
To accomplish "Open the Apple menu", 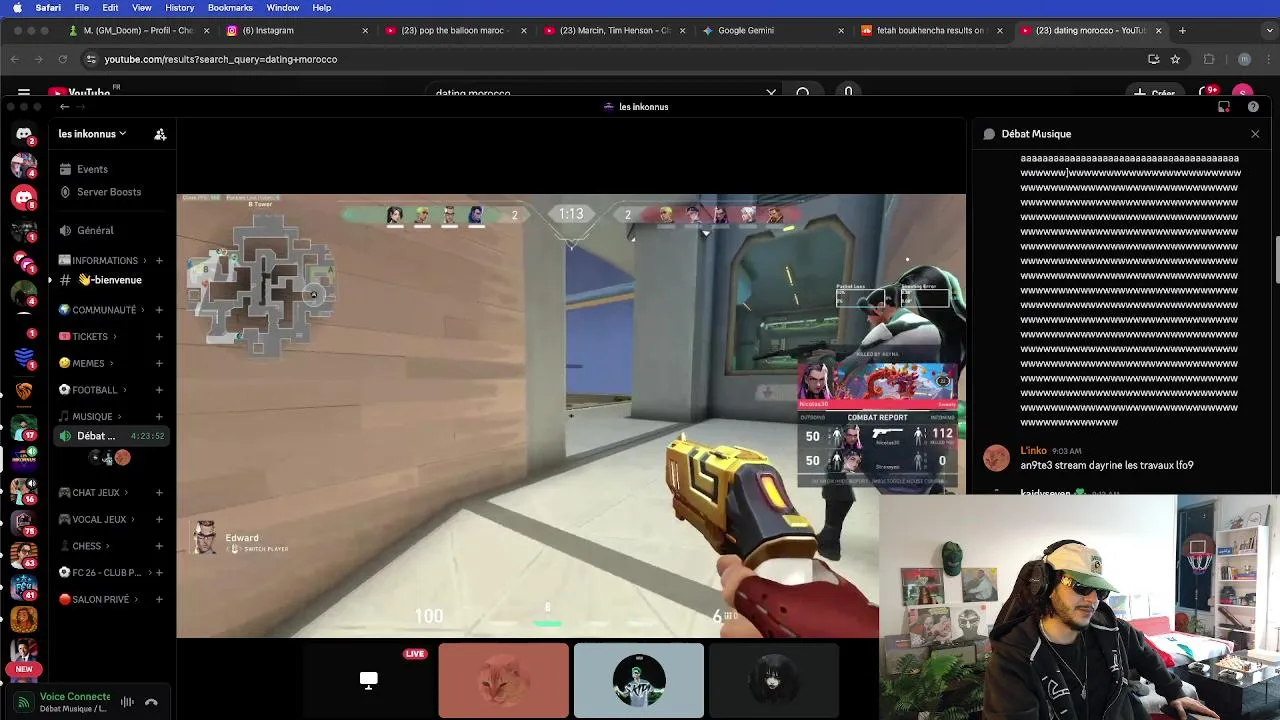I will point(17,8).
